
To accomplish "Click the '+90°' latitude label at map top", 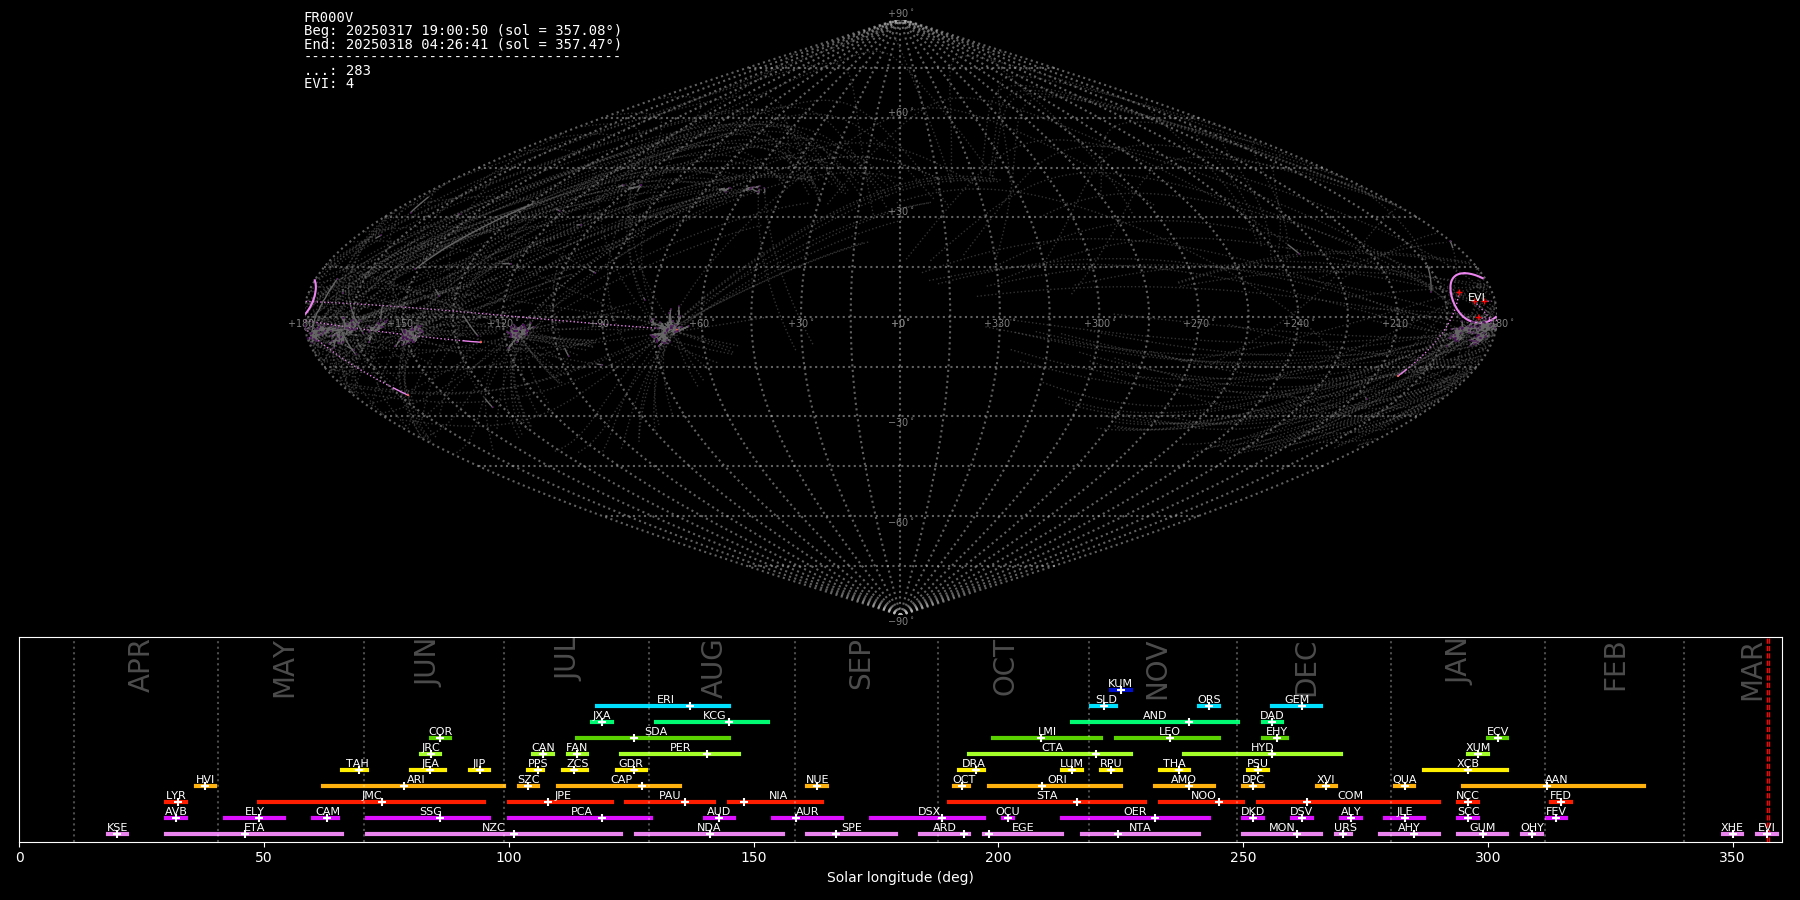I will coord(900,14).
